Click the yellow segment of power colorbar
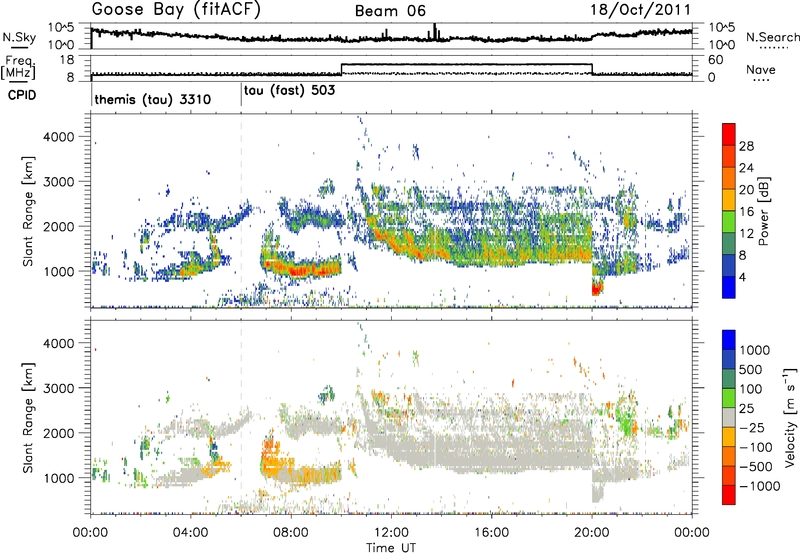Viewport: 800px width, 554px height. click(729, 200)
